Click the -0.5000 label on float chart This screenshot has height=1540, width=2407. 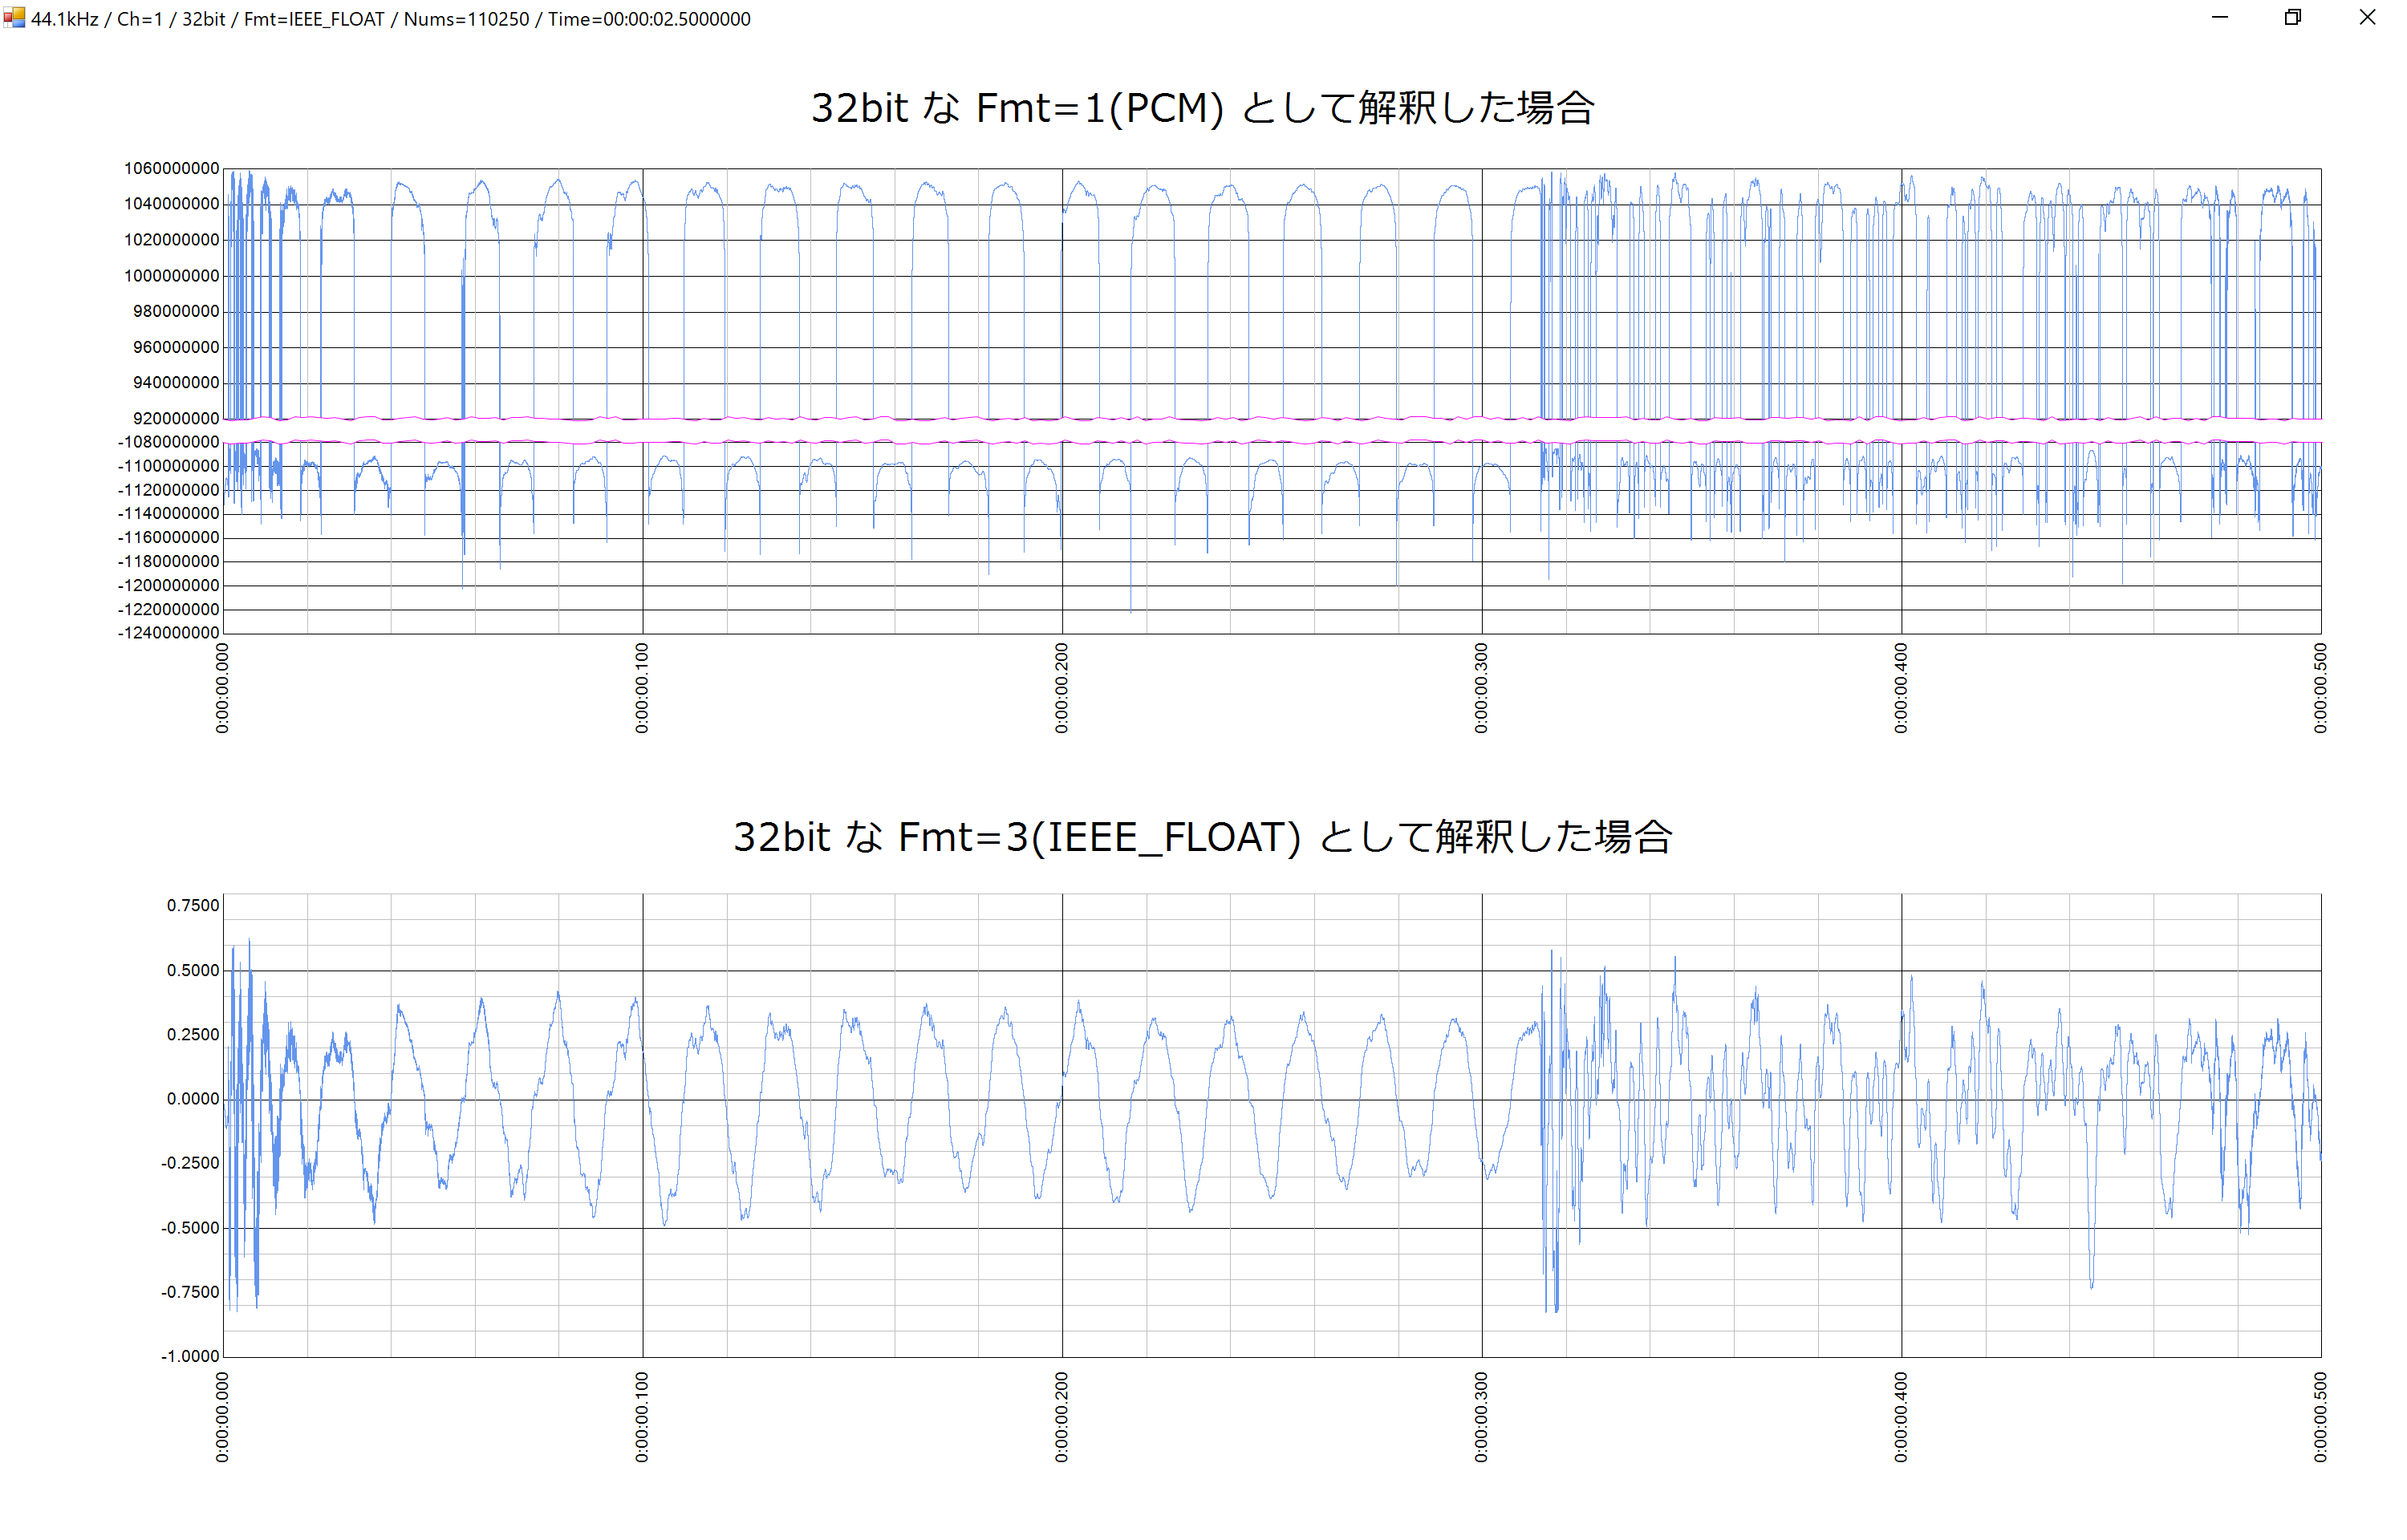pos(190,1228)
